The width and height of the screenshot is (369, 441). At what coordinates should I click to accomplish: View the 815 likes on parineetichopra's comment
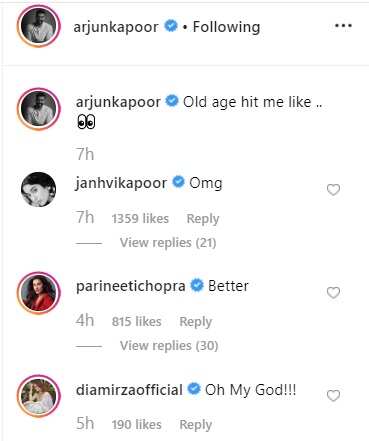(x=136, y=322)
